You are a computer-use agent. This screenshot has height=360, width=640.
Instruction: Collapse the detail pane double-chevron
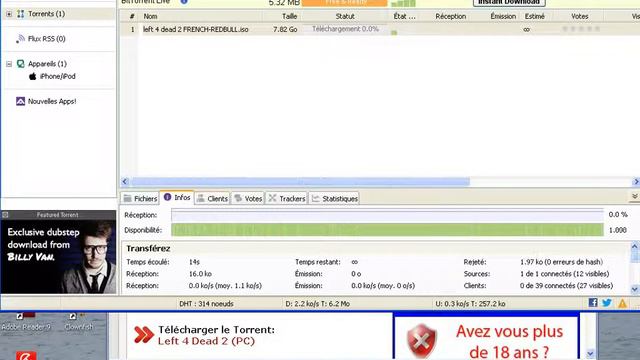pos(634,197)
